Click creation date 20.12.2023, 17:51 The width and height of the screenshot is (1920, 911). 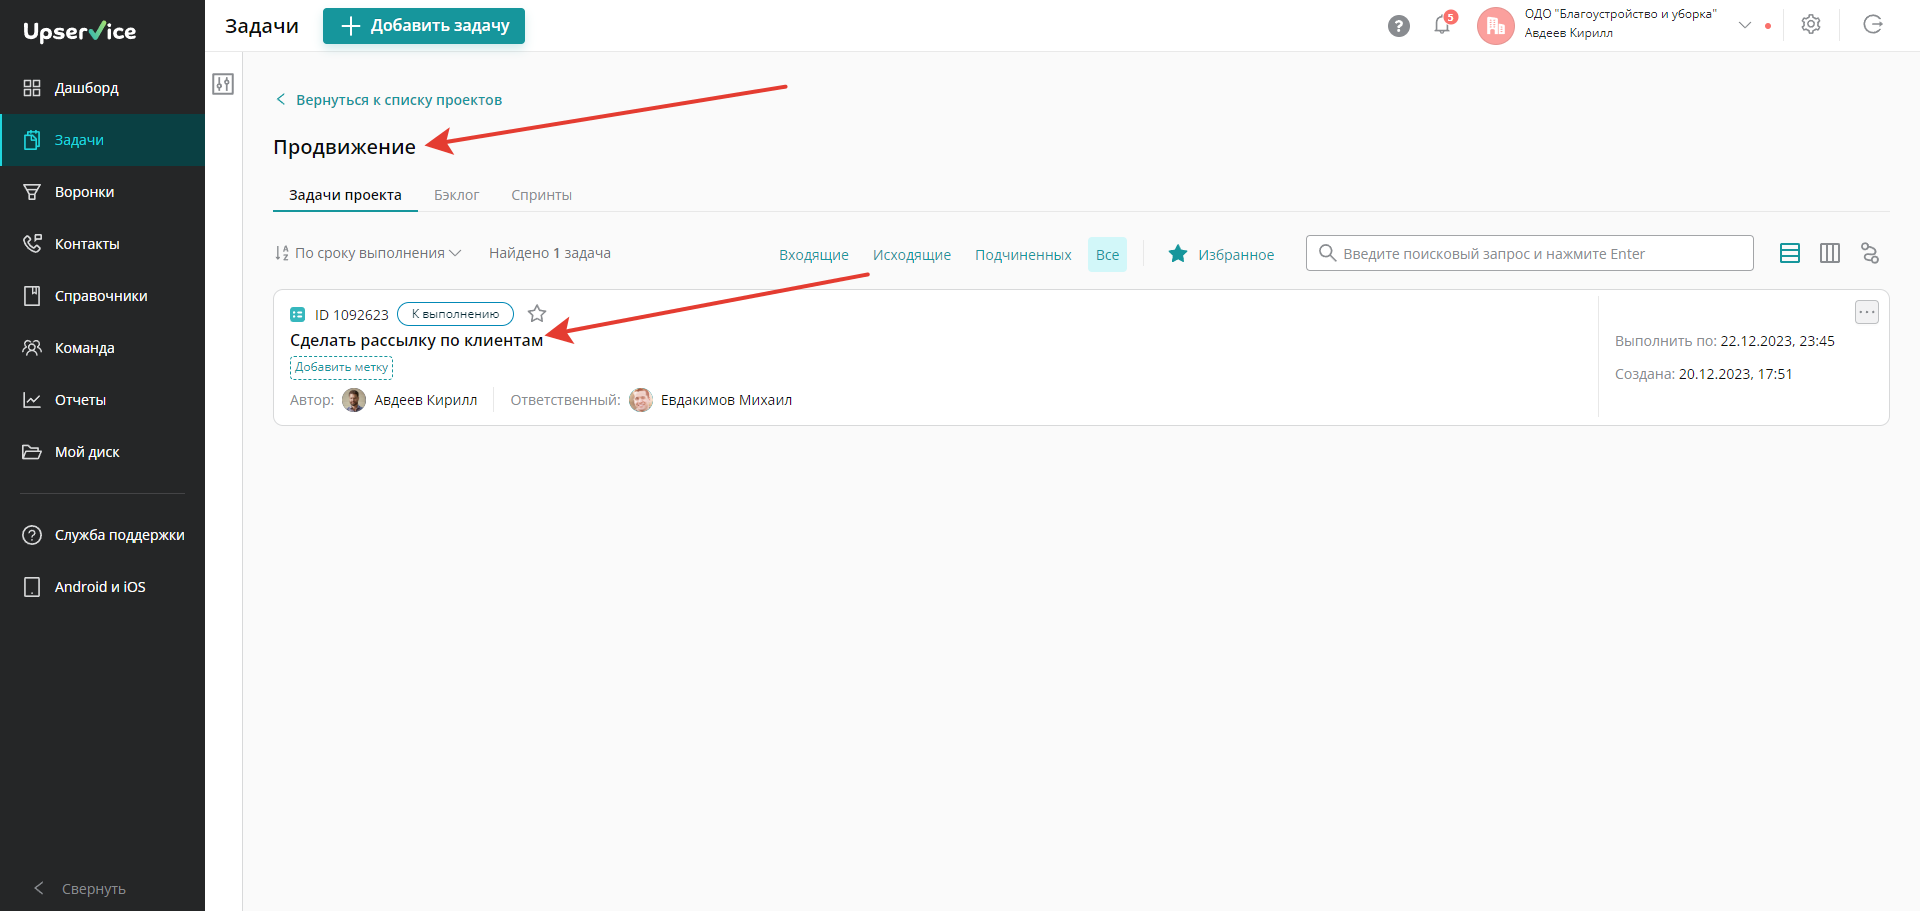(1735, 374)
